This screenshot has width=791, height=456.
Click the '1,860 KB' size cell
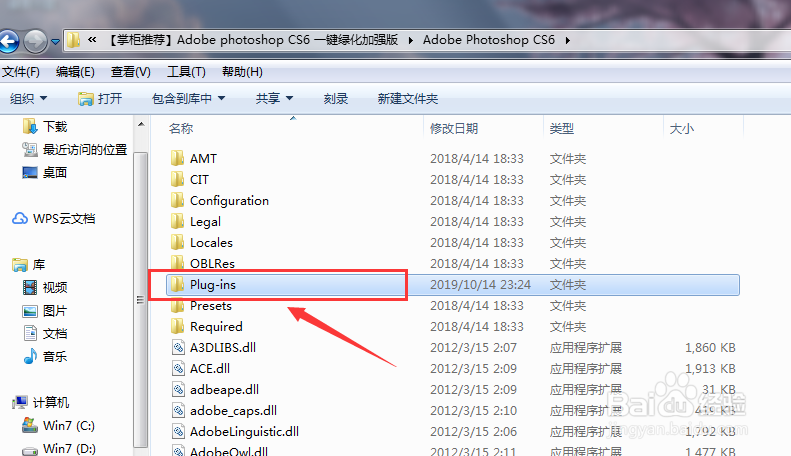point(710,348)
